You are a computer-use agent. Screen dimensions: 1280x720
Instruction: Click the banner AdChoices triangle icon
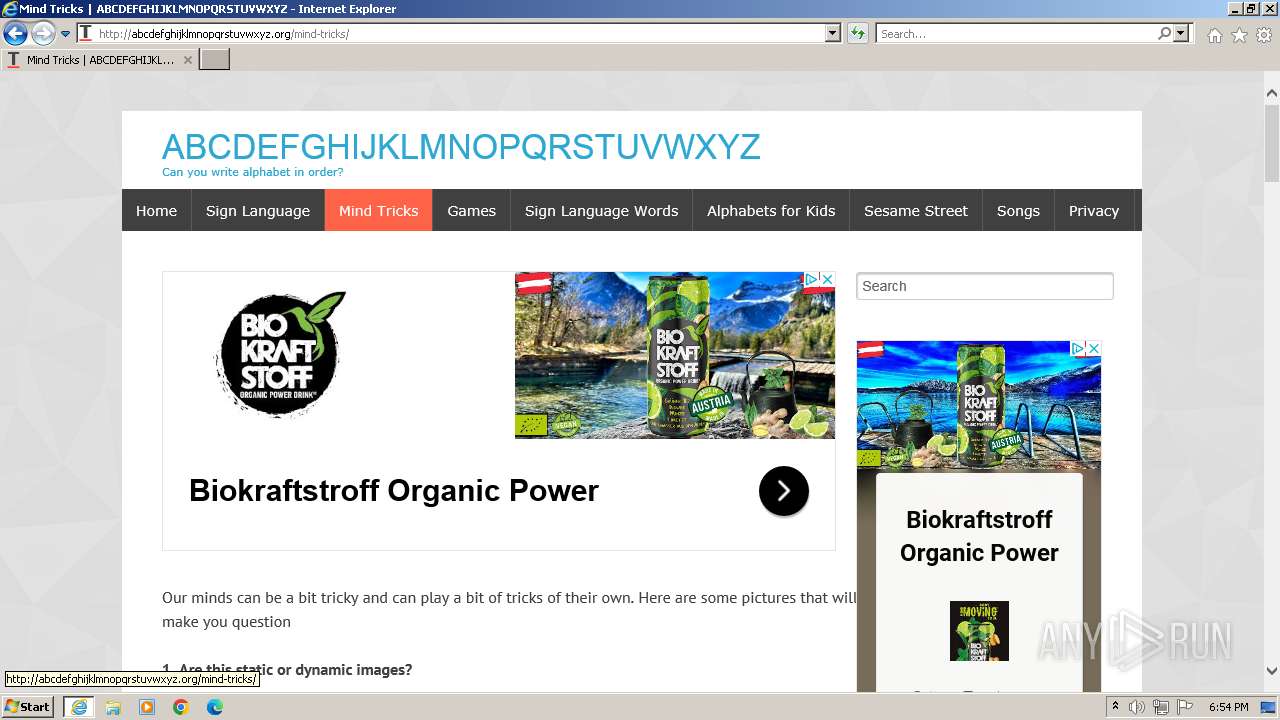[x=812, y=279]
